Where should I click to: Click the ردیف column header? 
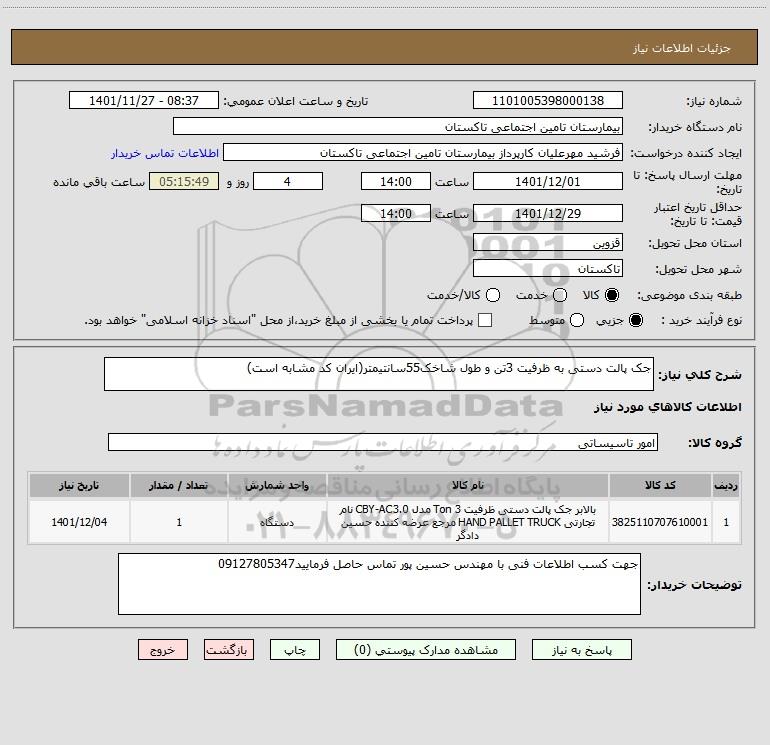point(726,485)
